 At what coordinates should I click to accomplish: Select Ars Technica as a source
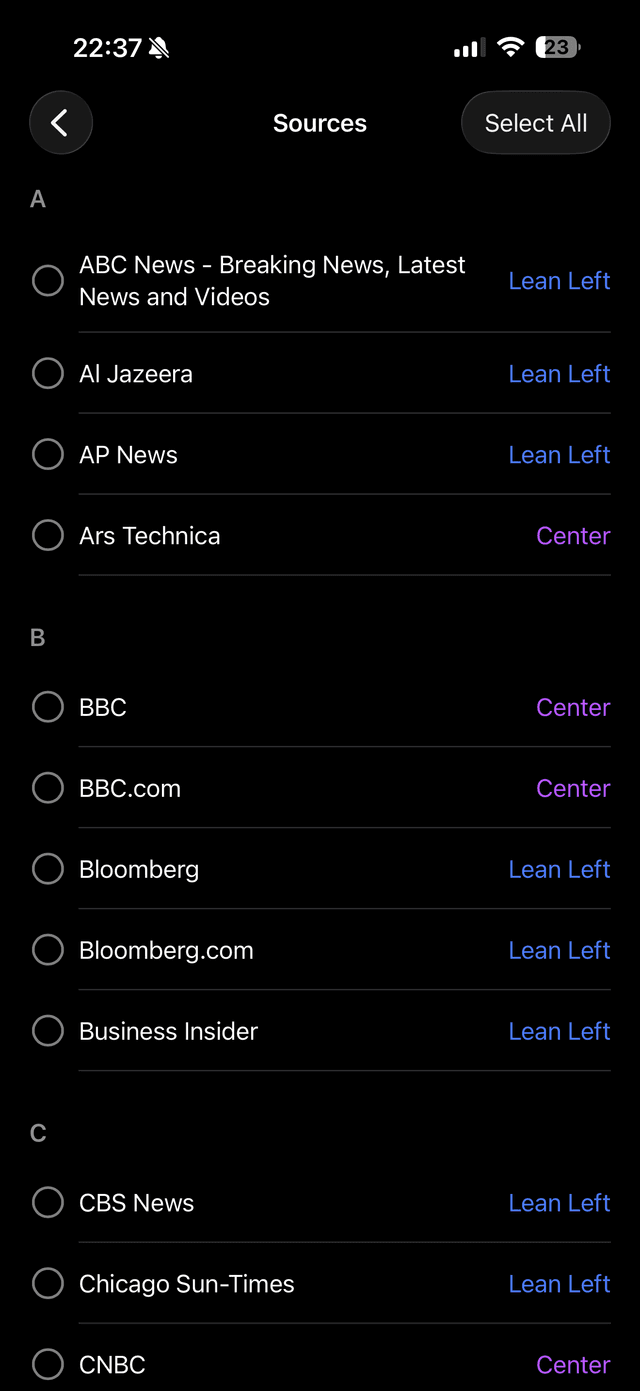(47, 535)
